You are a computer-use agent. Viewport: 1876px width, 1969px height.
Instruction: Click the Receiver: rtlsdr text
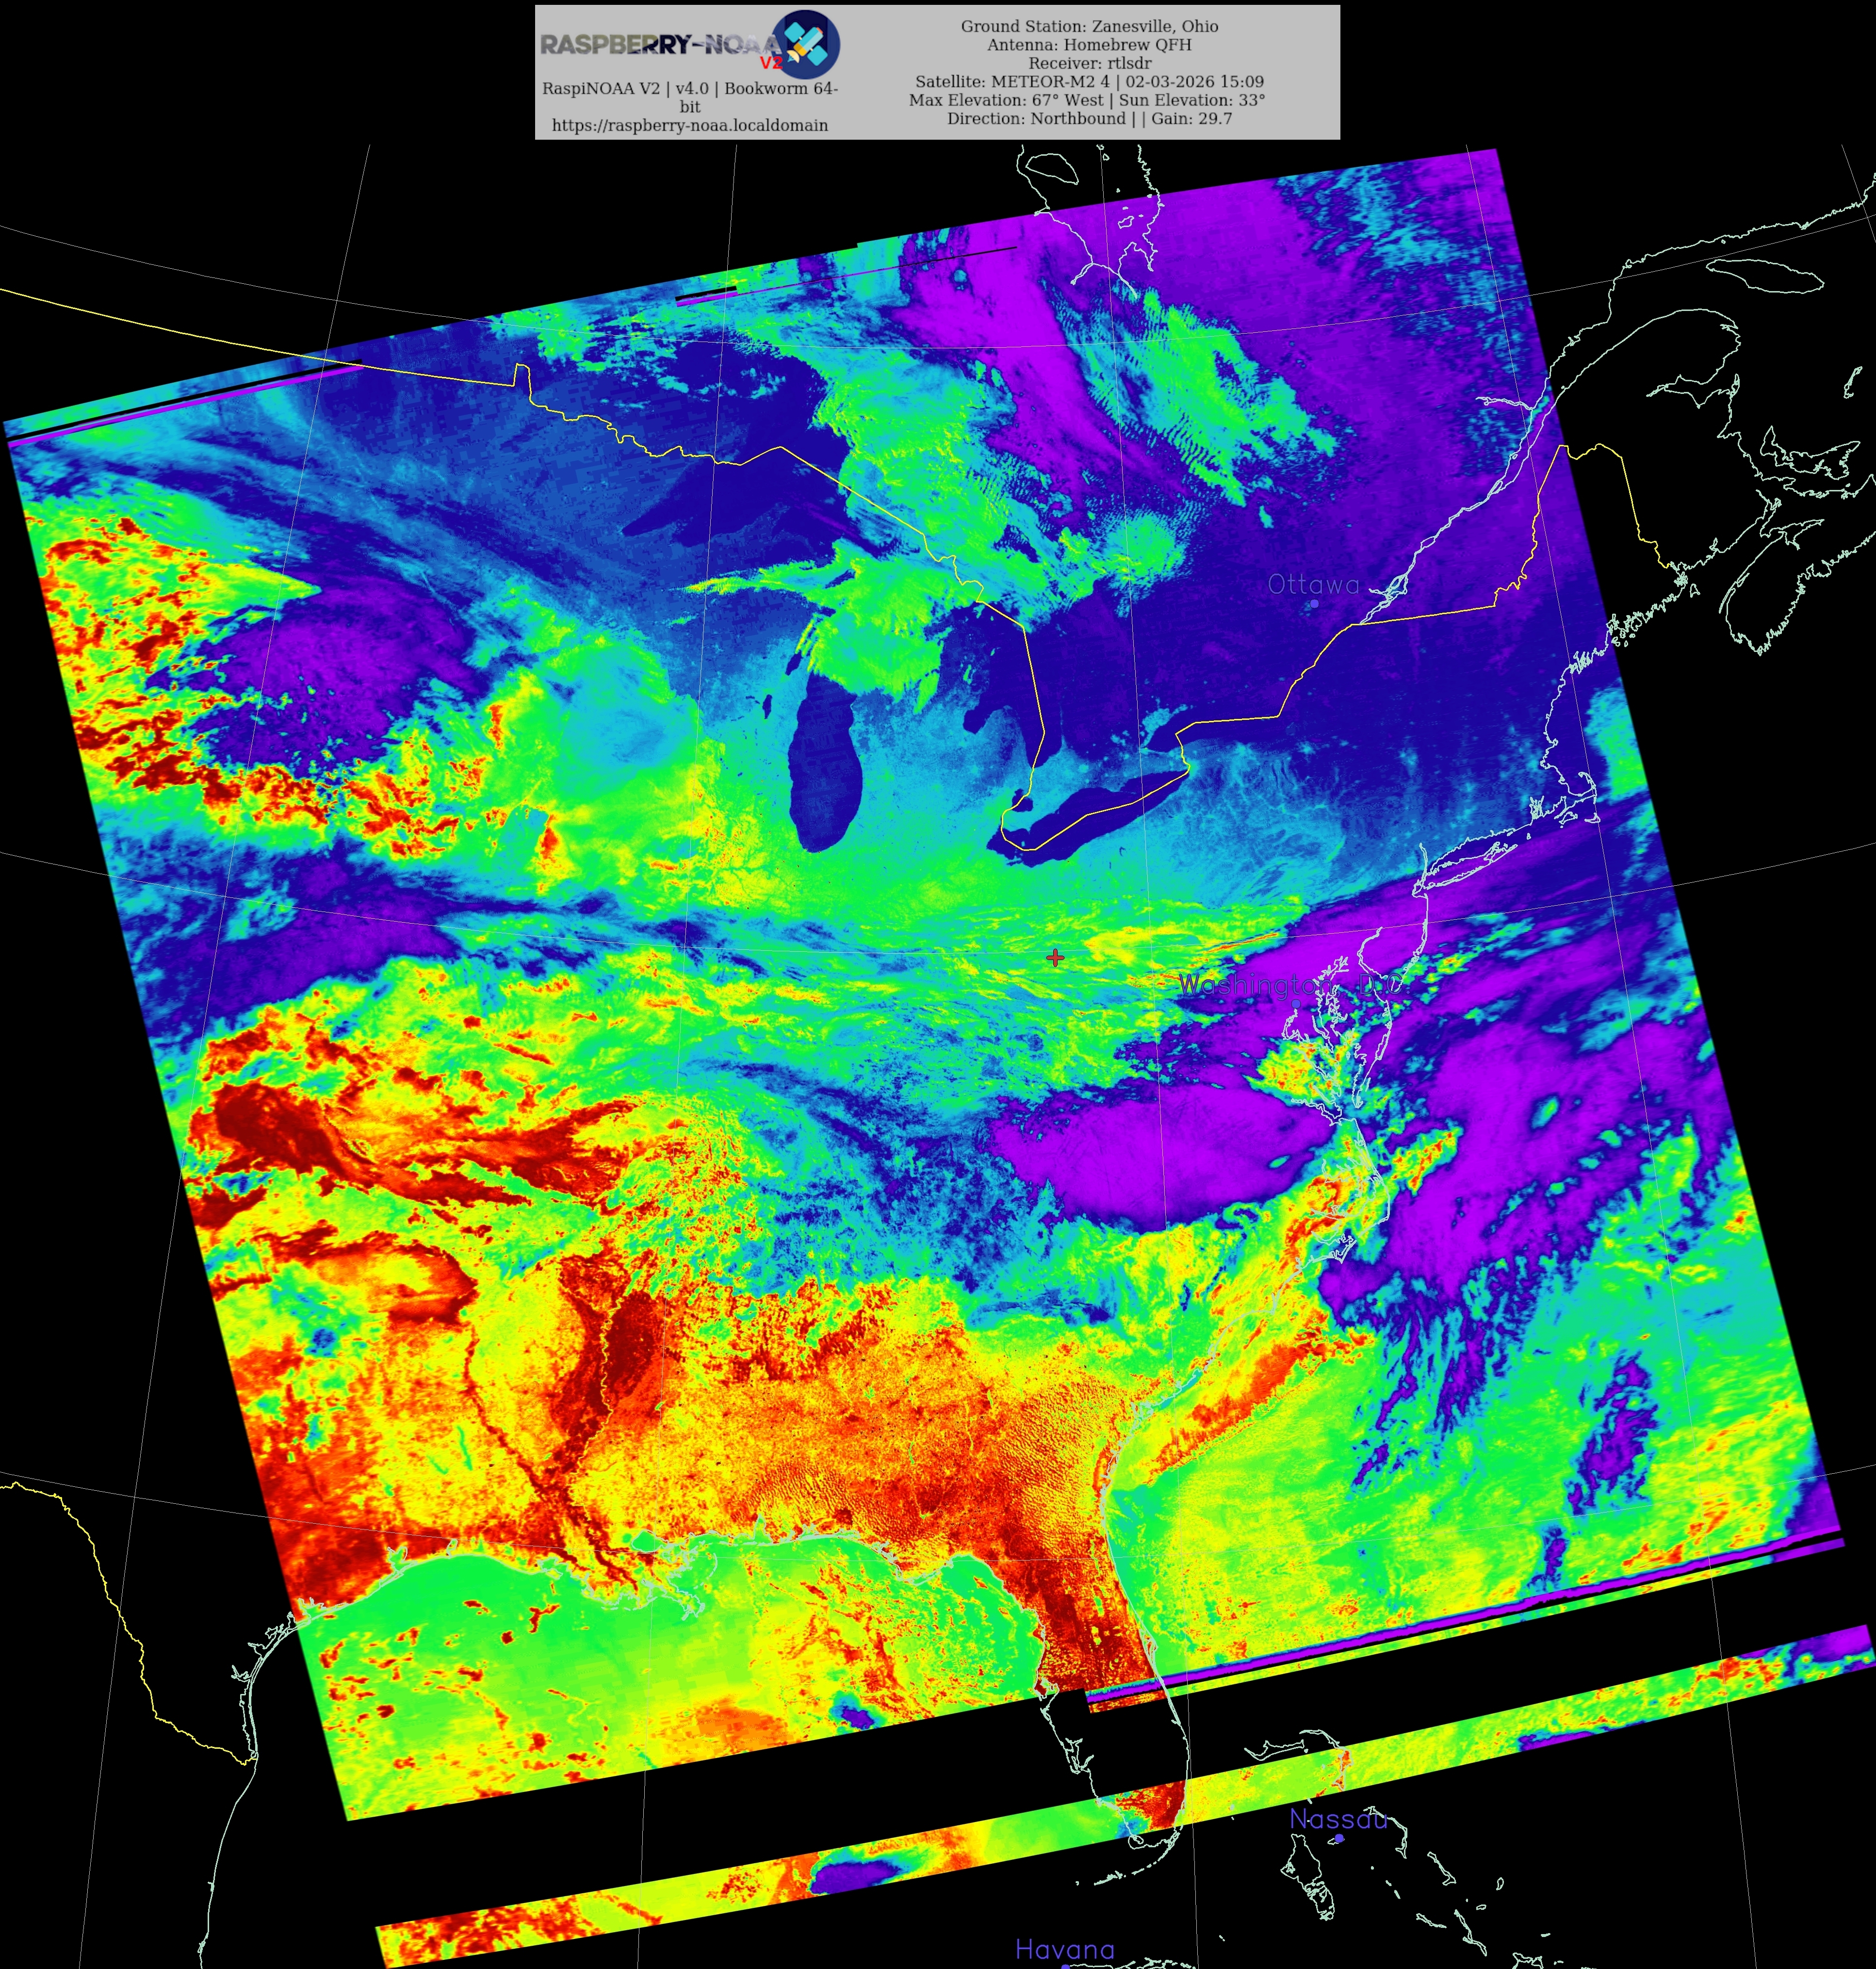tap(1089, 63)
